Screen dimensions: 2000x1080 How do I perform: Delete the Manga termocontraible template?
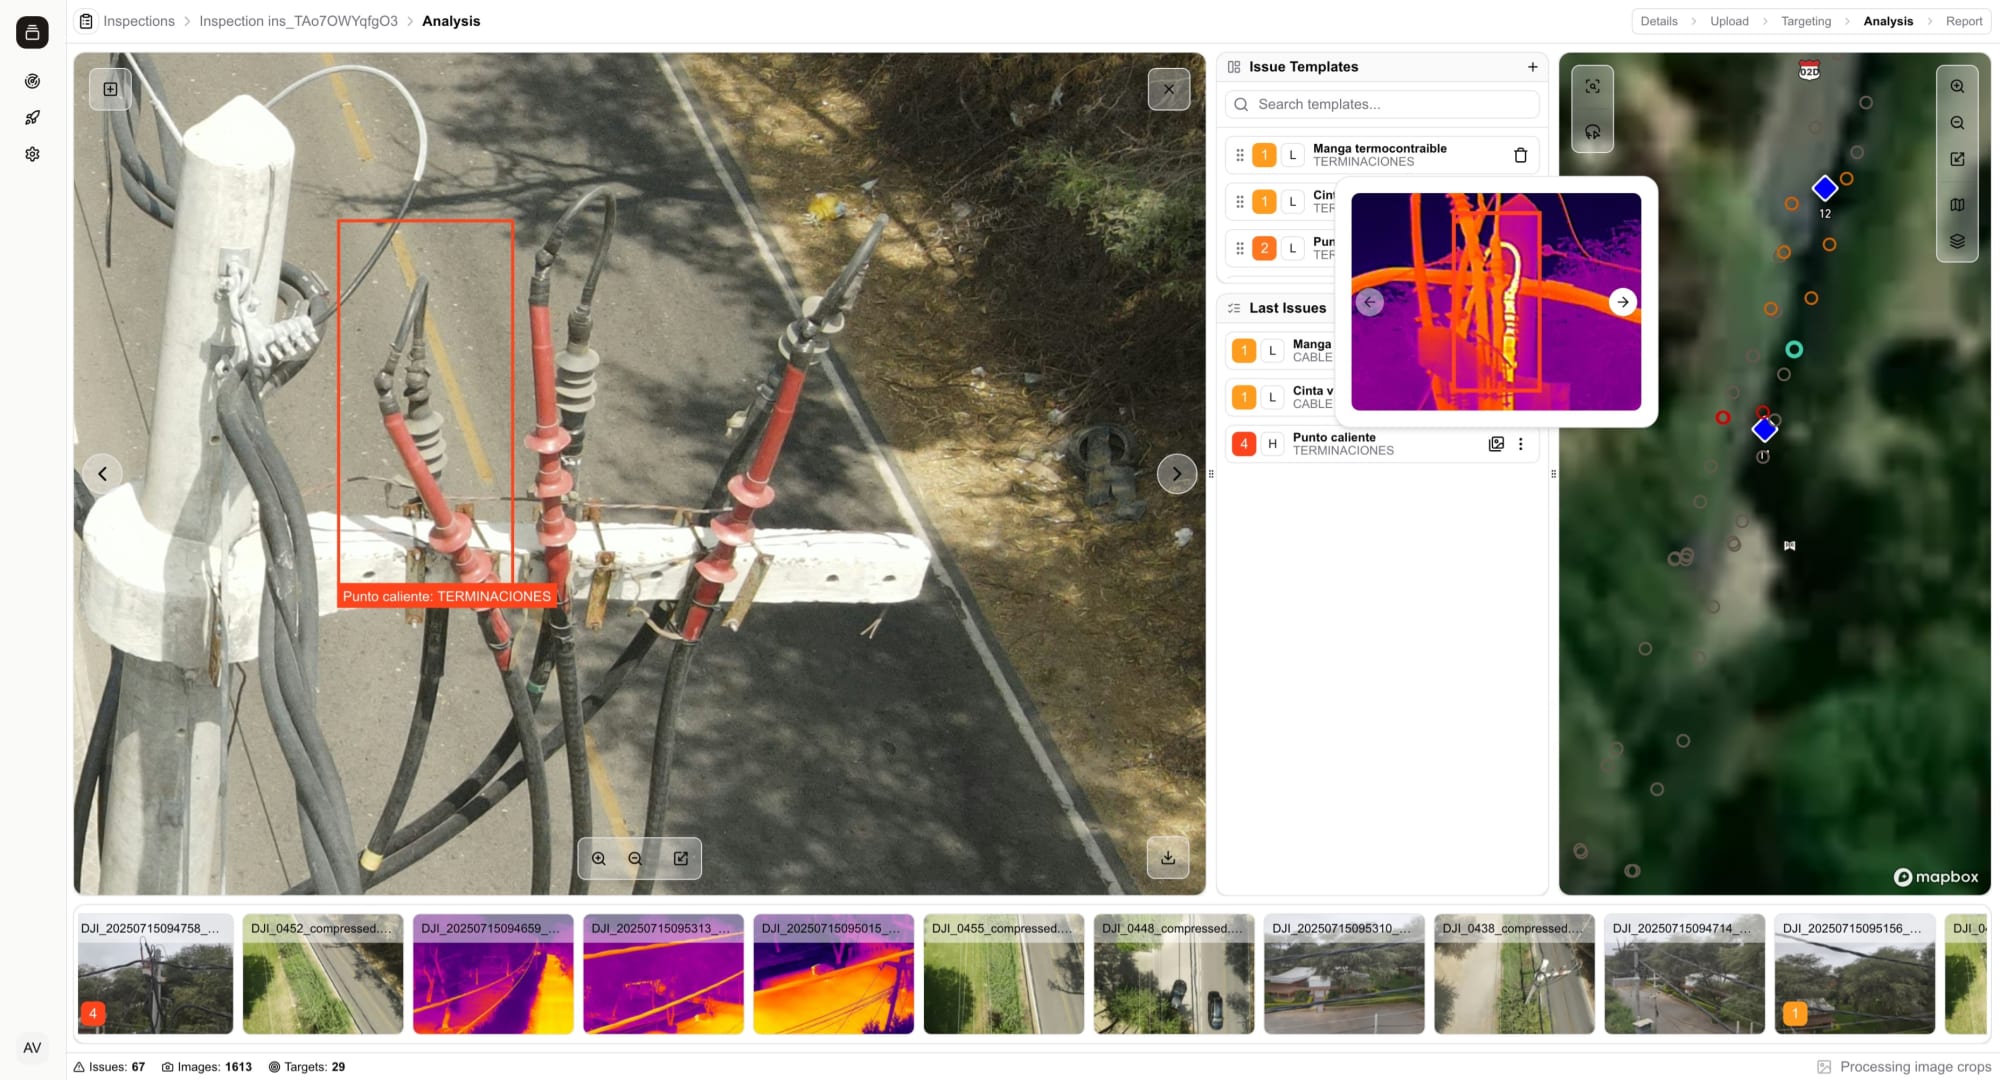(1520, 155)
